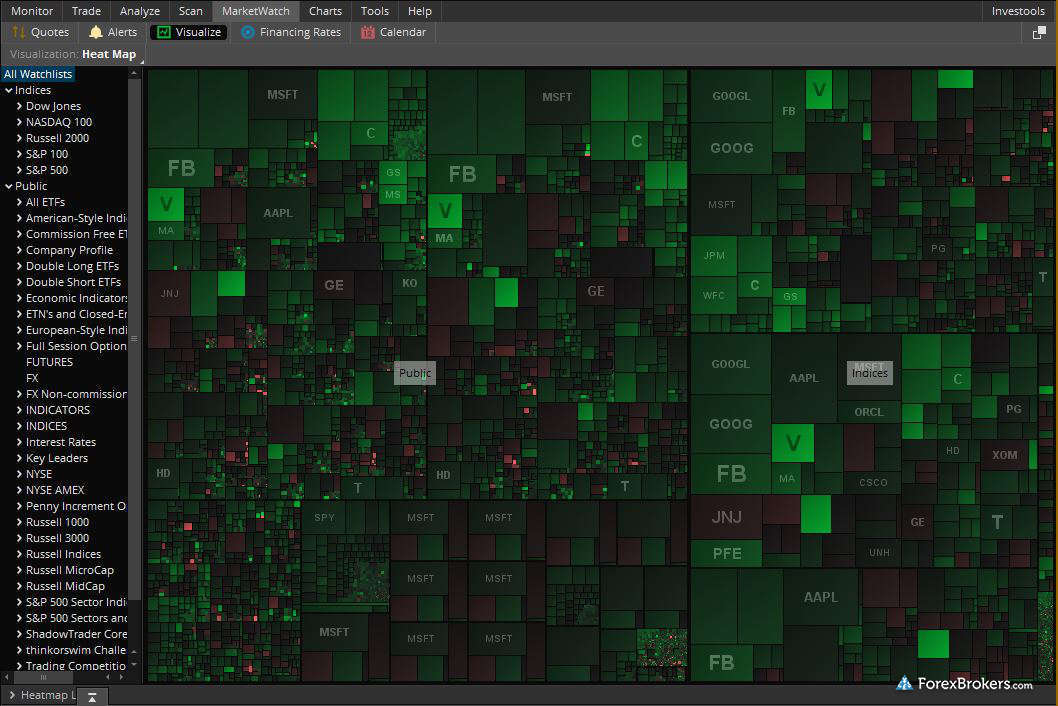Select the Russell MidCap watchlist
This screenshot has height=706, width=1058.
65,587
